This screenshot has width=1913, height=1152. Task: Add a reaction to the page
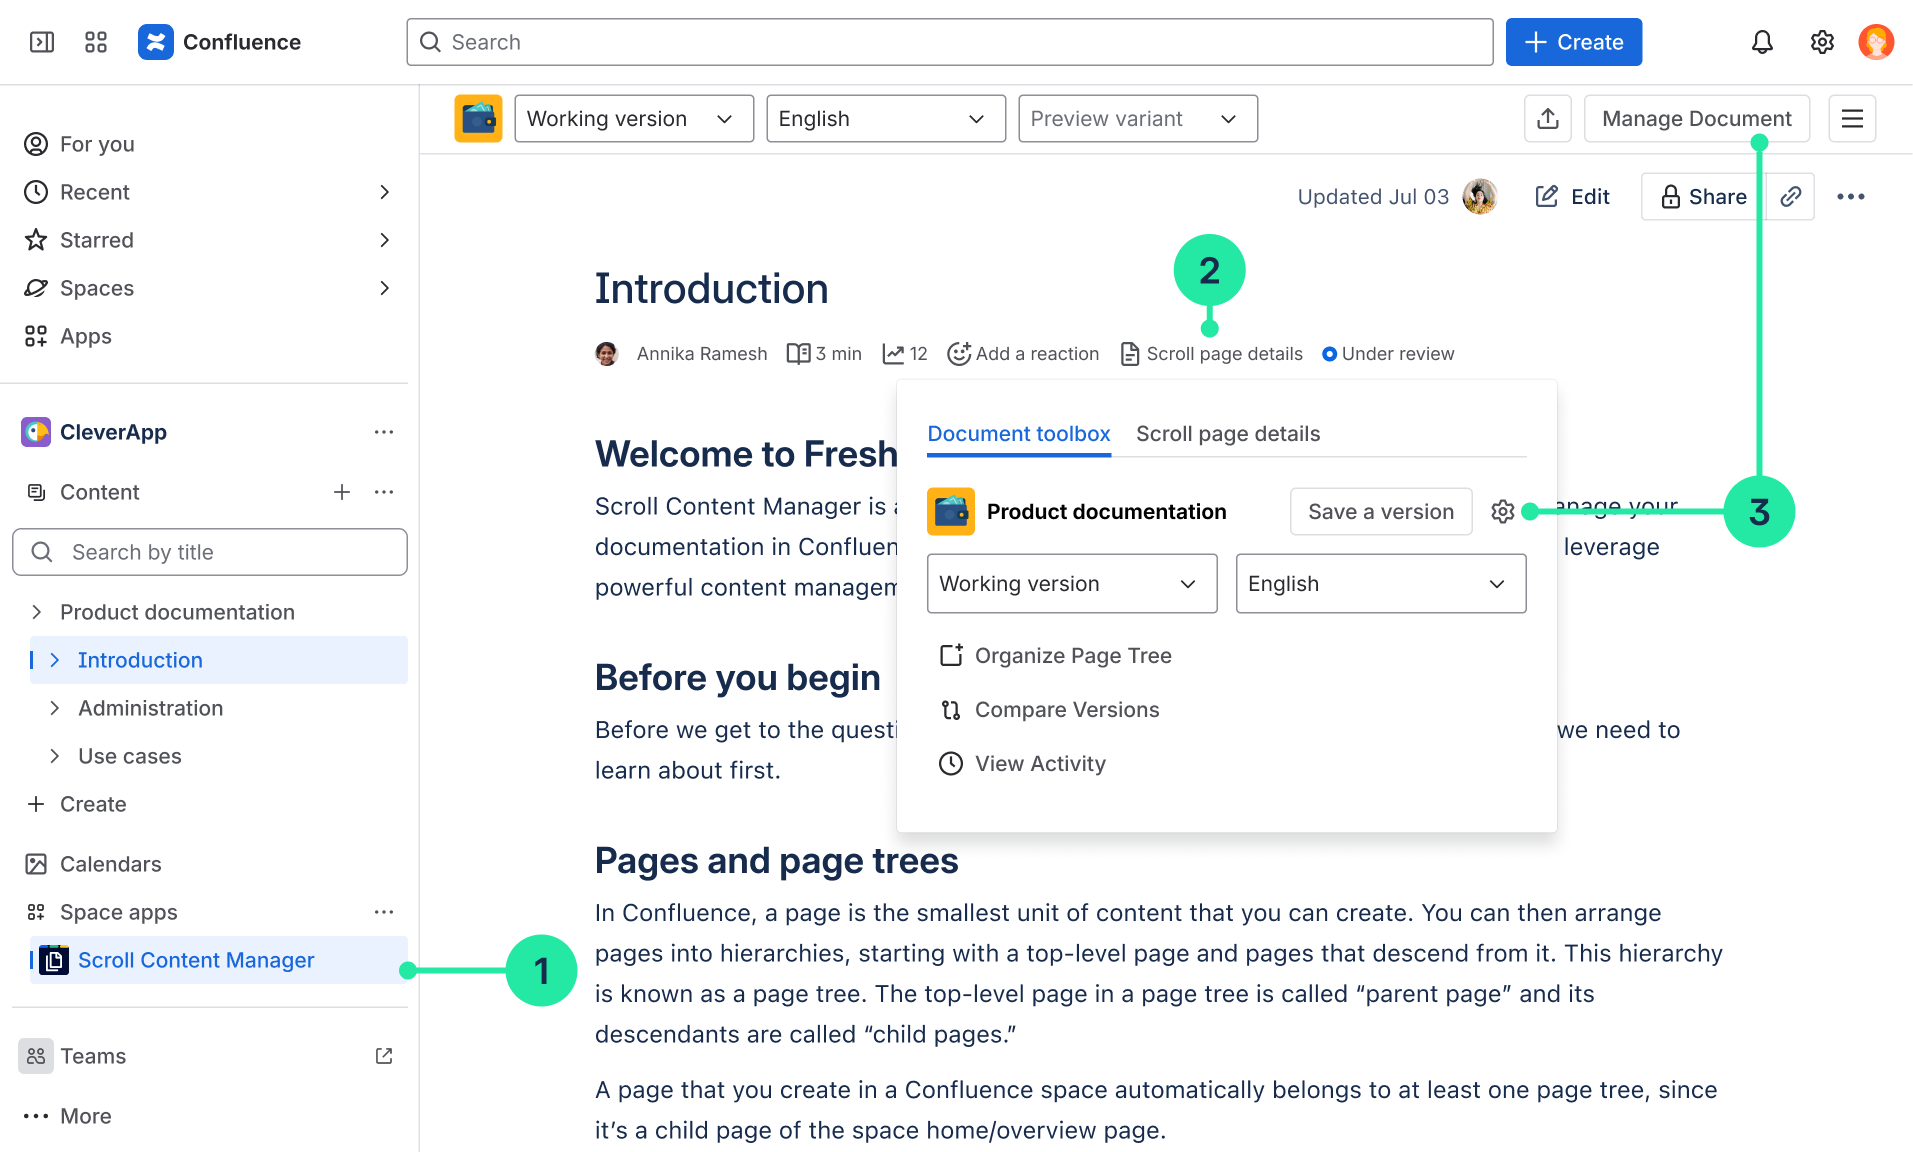tap(1023, 354)
